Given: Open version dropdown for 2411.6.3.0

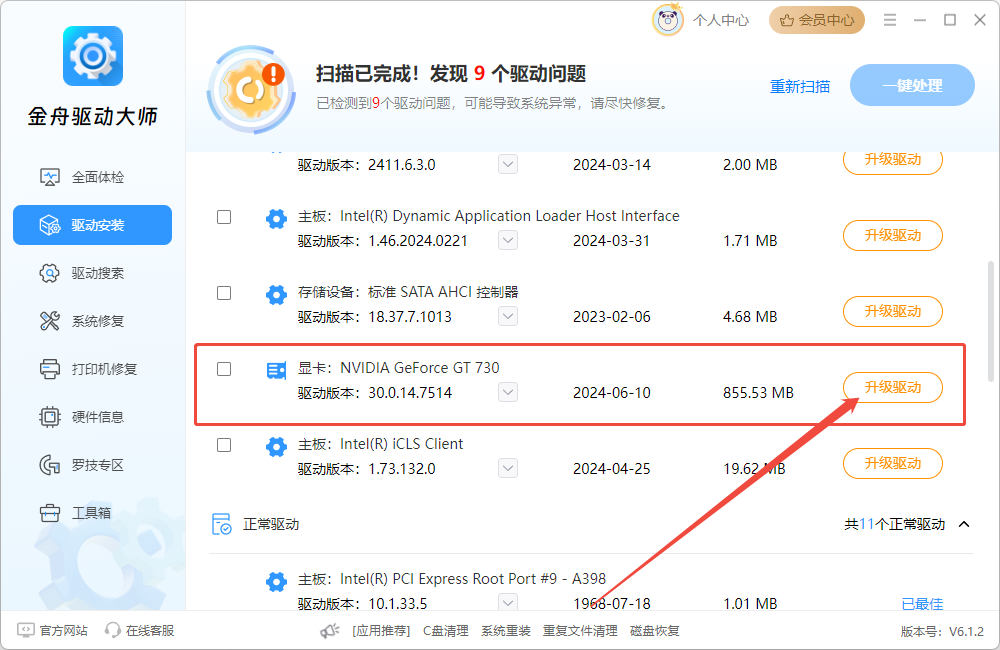Looking at the screenshot, I should pyautogui.click(x=508, y=165).
